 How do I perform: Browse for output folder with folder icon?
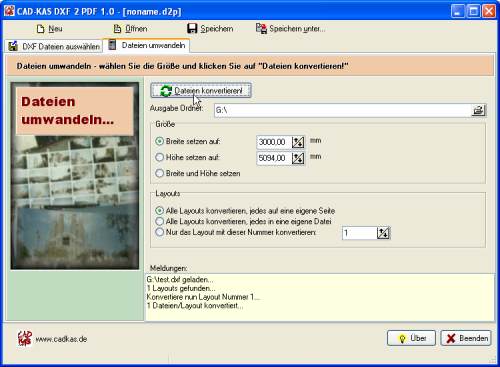478,110
